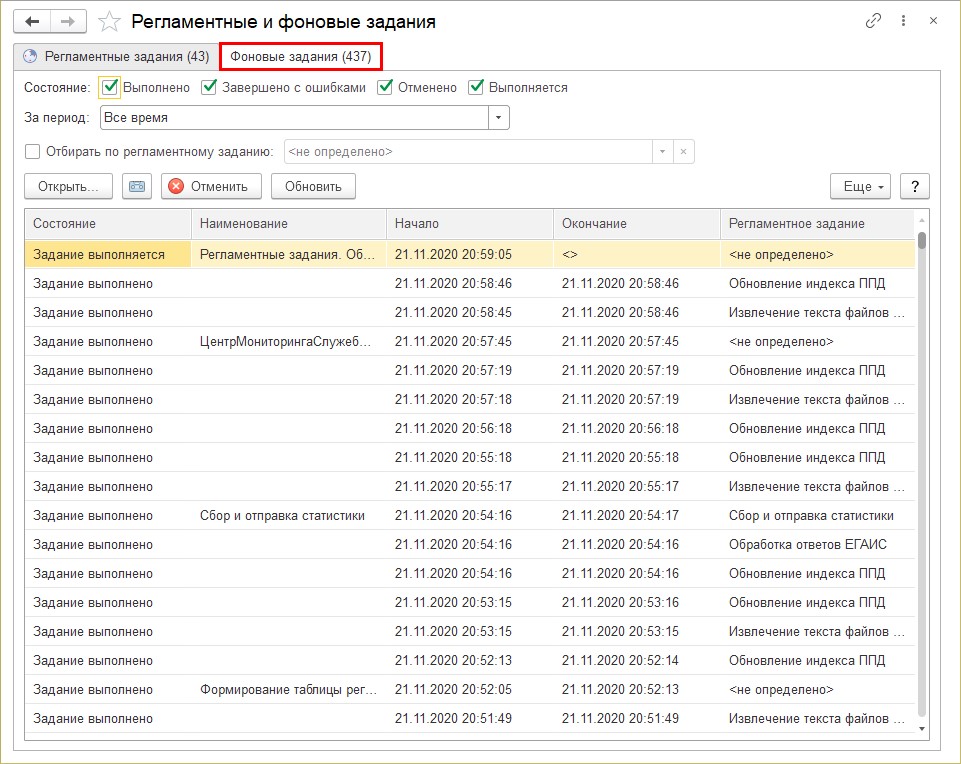This screenshot has width=961, height=764.
Task: Click the <> end cell of running job
Action: [637, 254]
